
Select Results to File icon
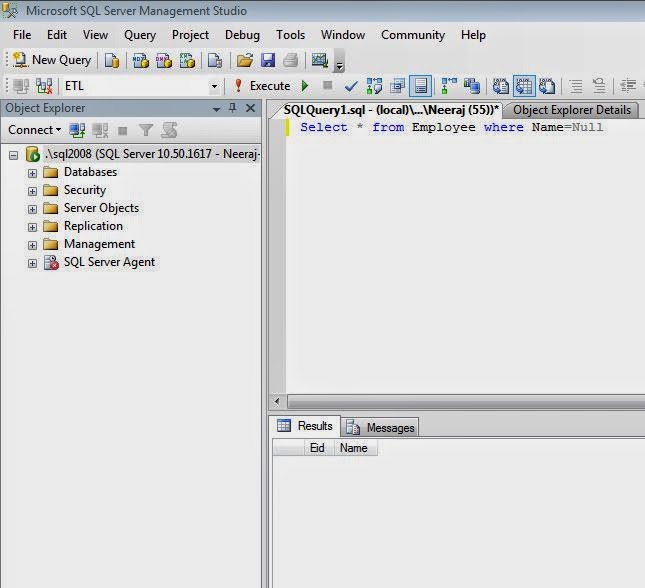(547, 86)
